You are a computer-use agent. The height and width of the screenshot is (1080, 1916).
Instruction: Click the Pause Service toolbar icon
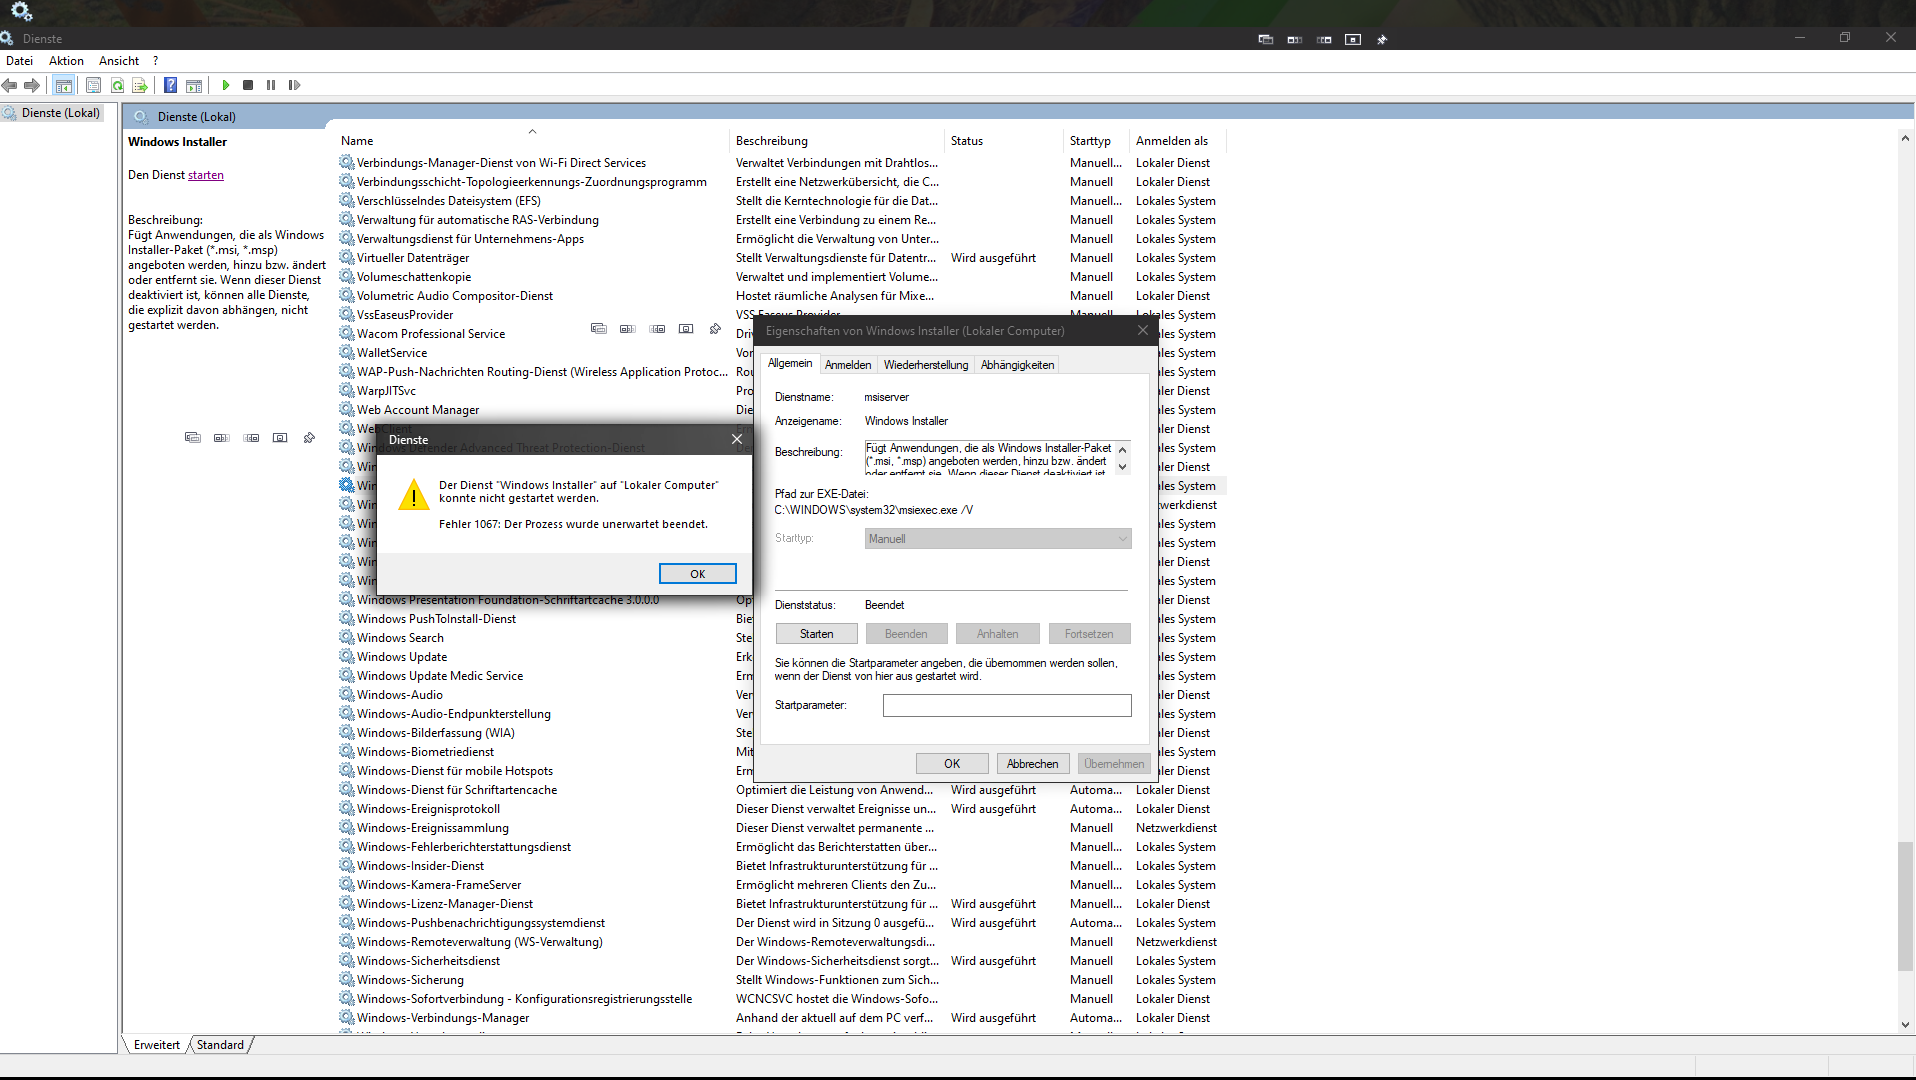pos(271,85)
